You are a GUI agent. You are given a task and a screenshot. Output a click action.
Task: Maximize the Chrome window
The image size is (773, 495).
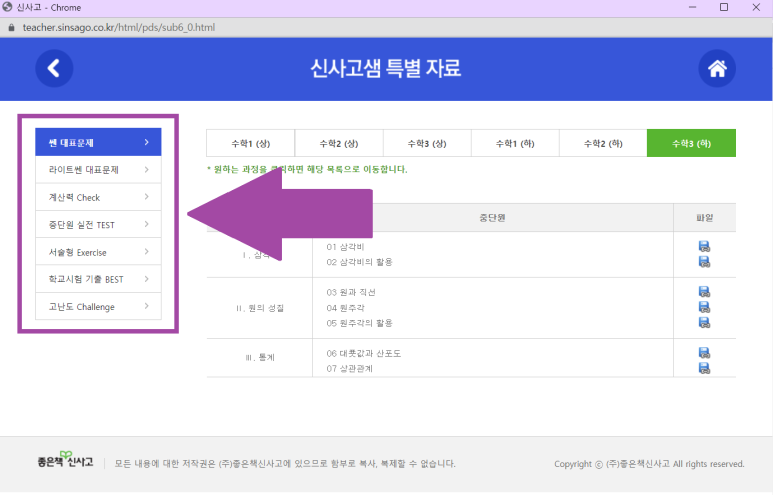[x=724, y=7]
